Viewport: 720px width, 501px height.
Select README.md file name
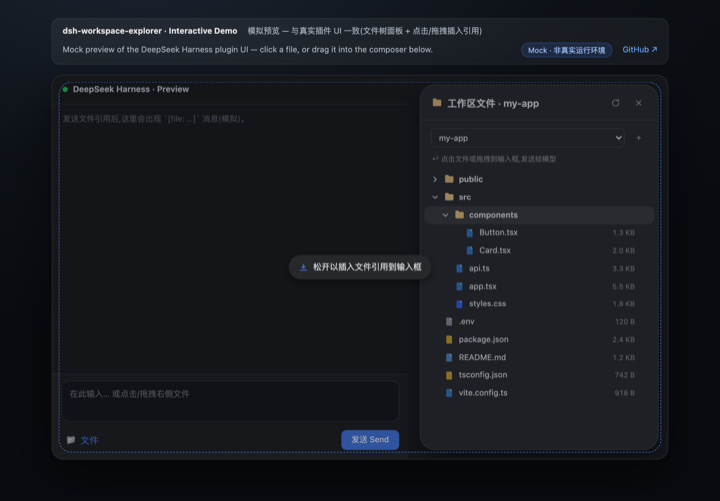[x=482, y=357]
